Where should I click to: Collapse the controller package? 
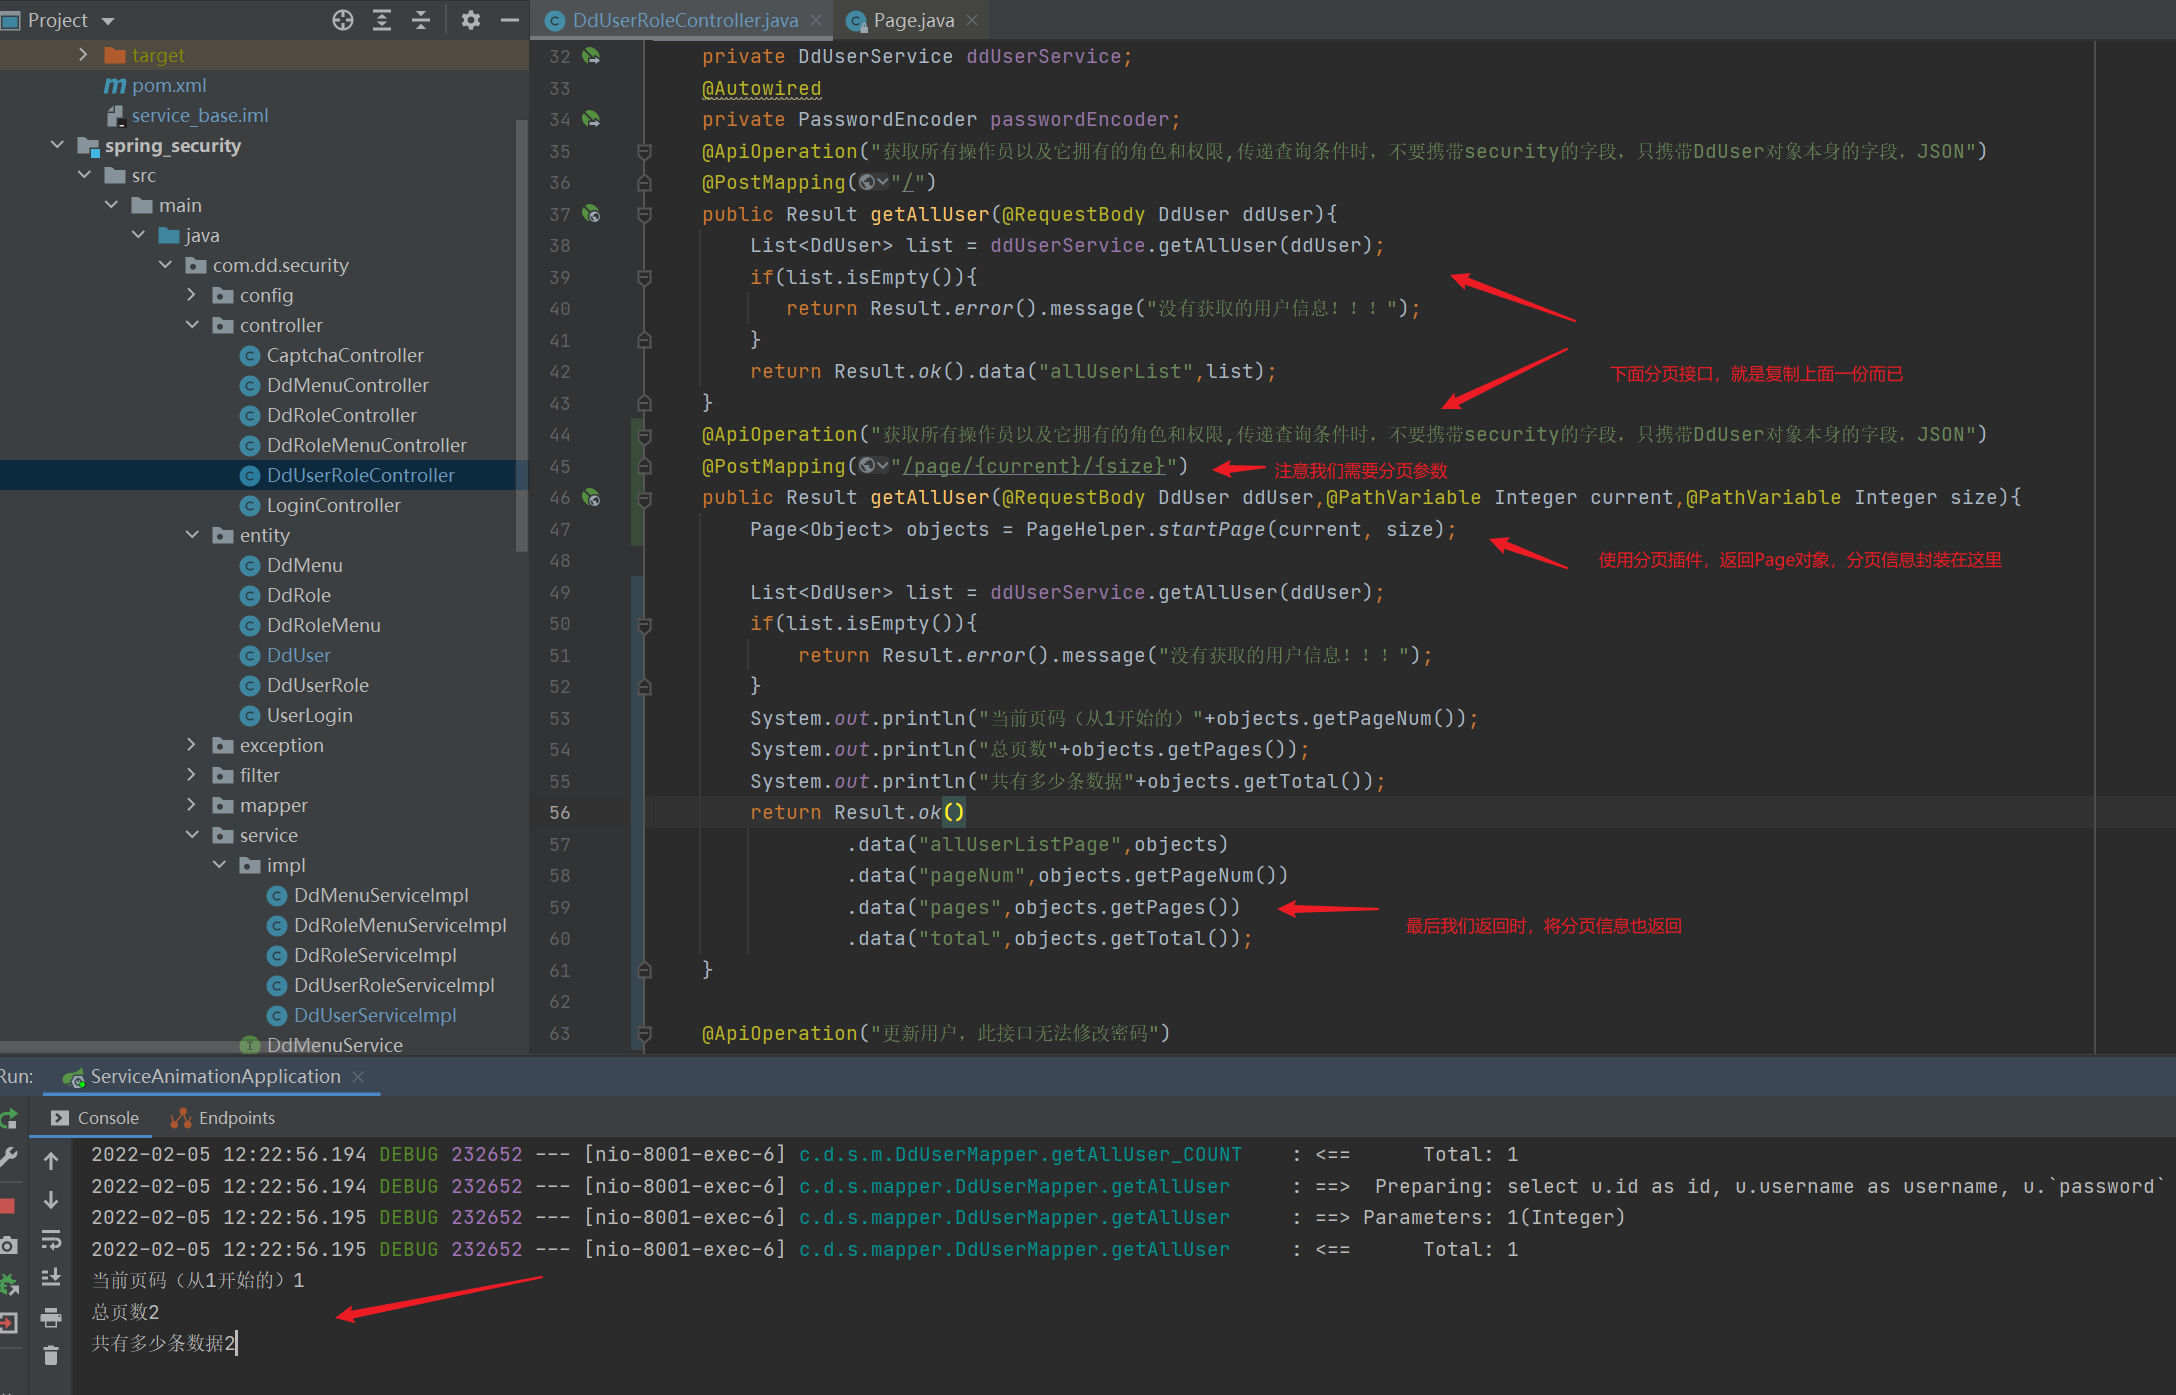click(x=192, y=324)
